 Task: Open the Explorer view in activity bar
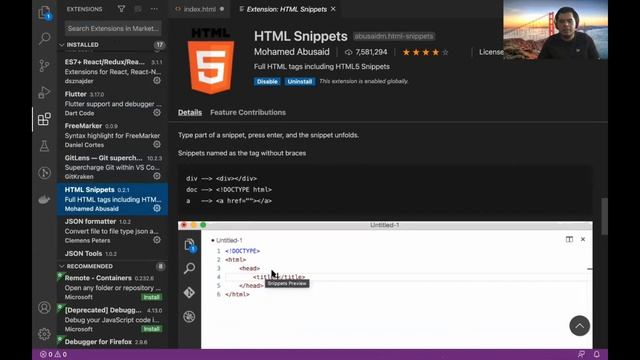pos(44,13)
